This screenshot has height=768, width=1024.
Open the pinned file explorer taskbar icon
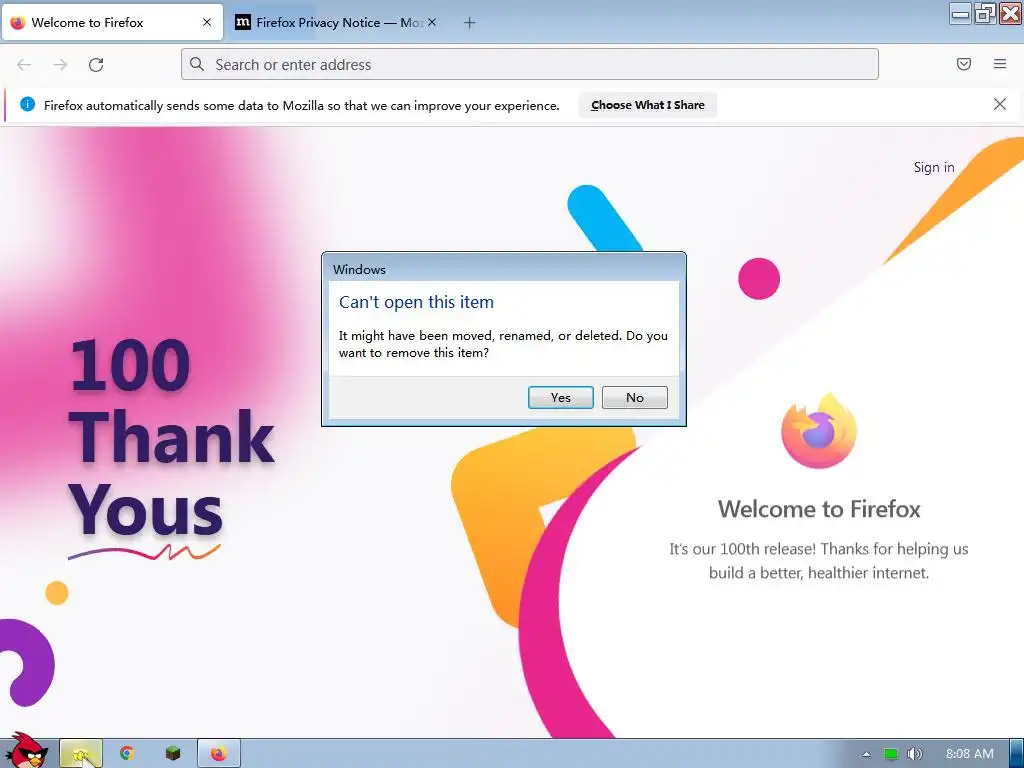[x=81, y=754]
